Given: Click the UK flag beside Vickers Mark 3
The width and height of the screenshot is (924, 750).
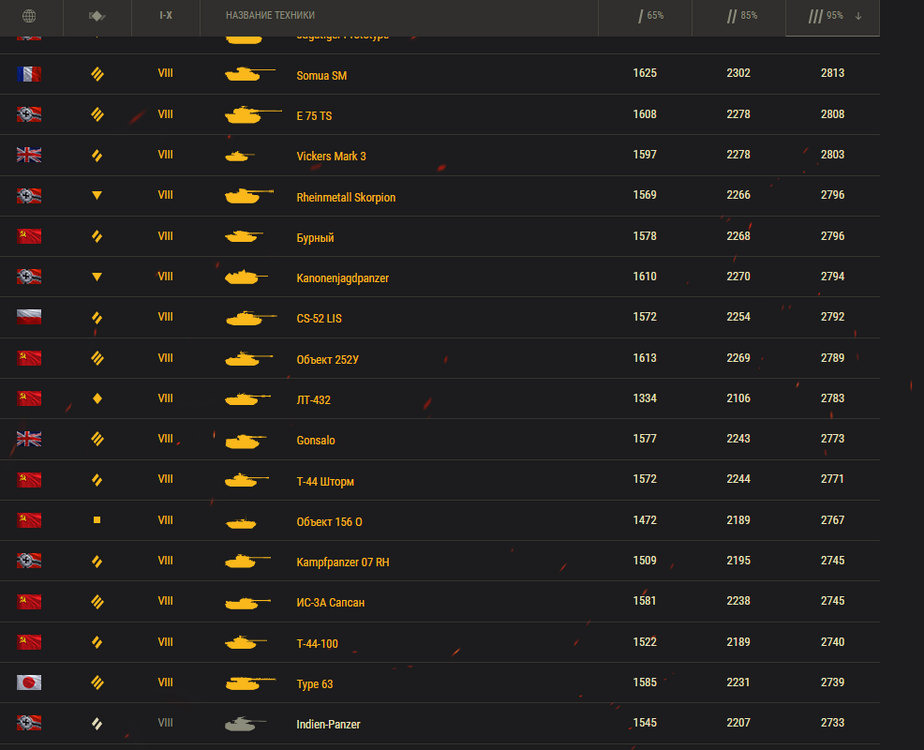Looking at the screenshot, I should click(x=29, y=155).
